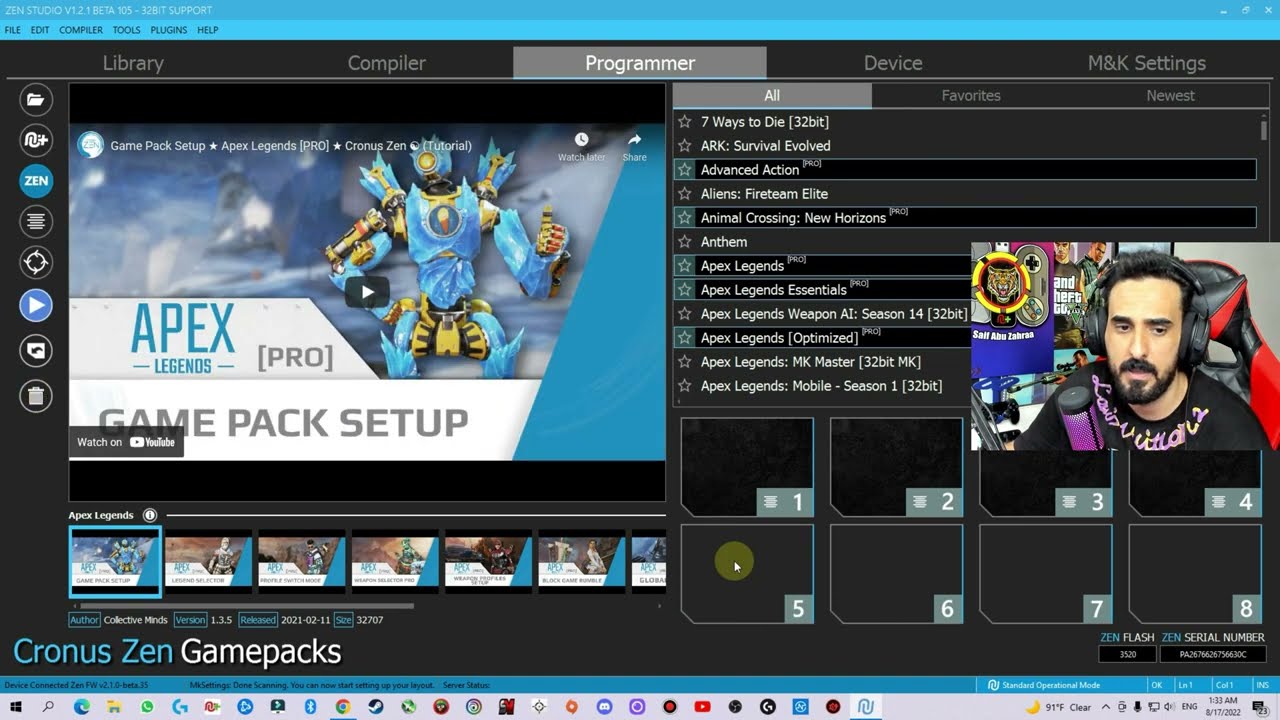Open the M&K Settings tab
The height and width of the screenshot is (720, 1280).
click(1146, 63)
